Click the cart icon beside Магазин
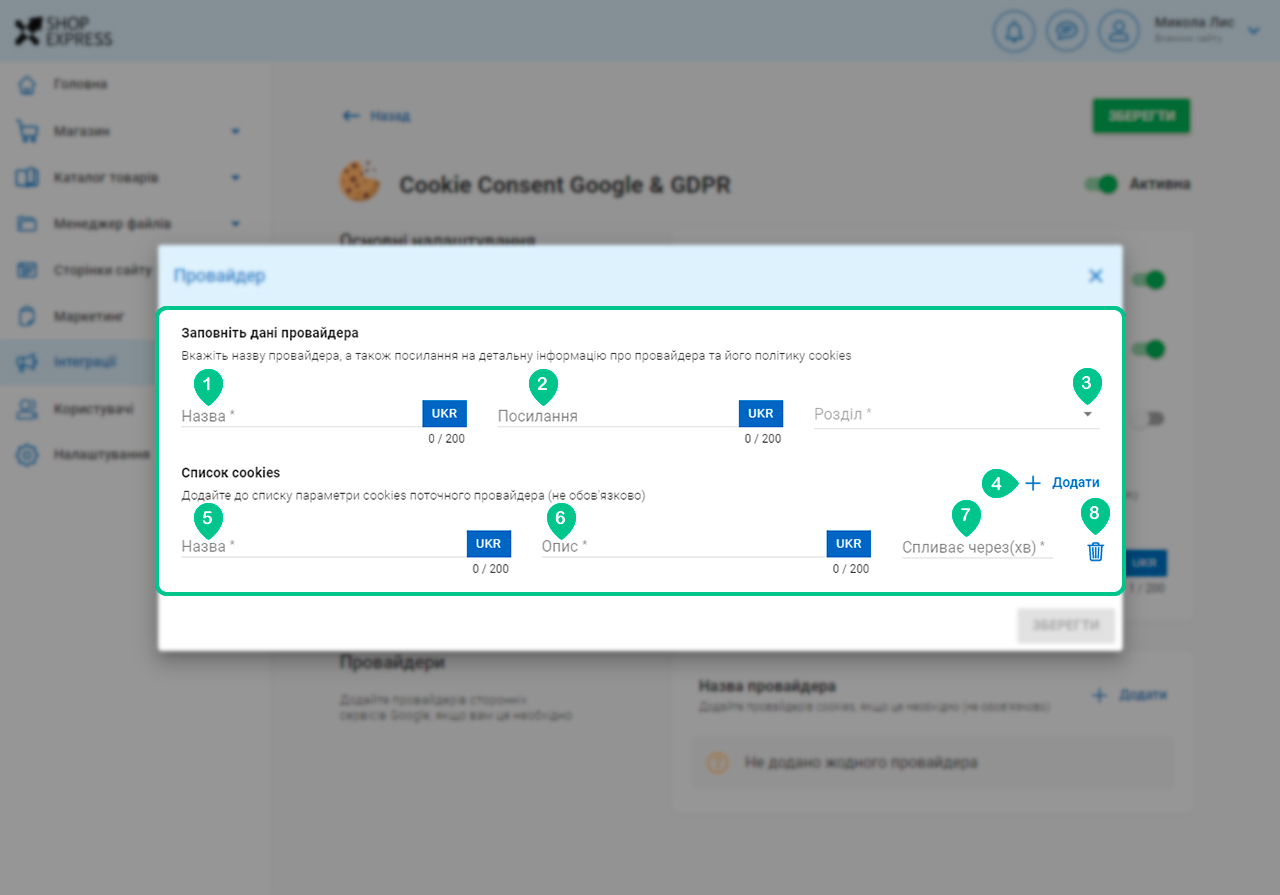 pyautogui.click(x=28, y=131)
